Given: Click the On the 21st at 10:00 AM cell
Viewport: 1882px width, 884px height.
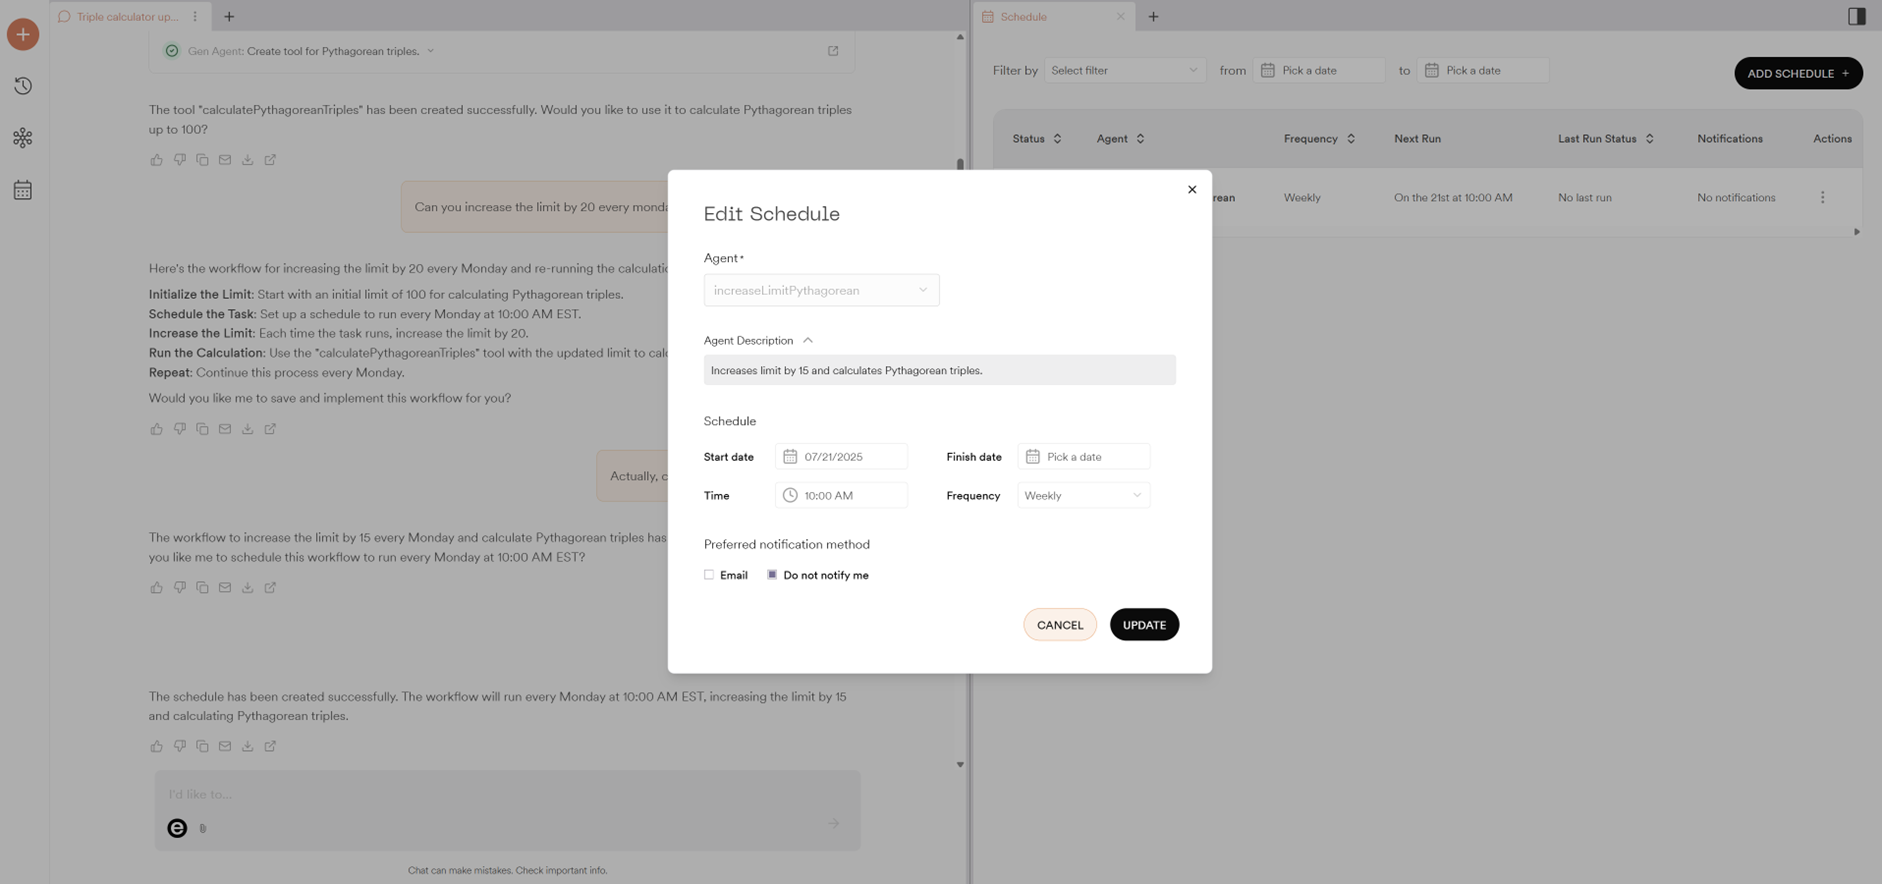Looking at the screenshot, I should click(1453, 198).
